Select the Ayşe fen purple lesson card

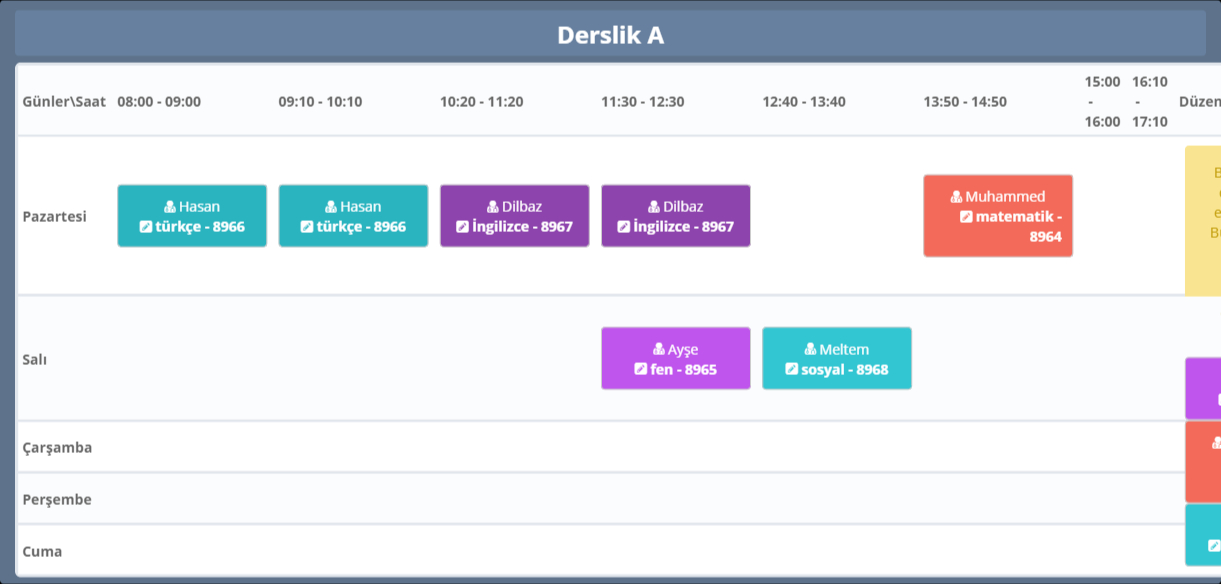676,358
